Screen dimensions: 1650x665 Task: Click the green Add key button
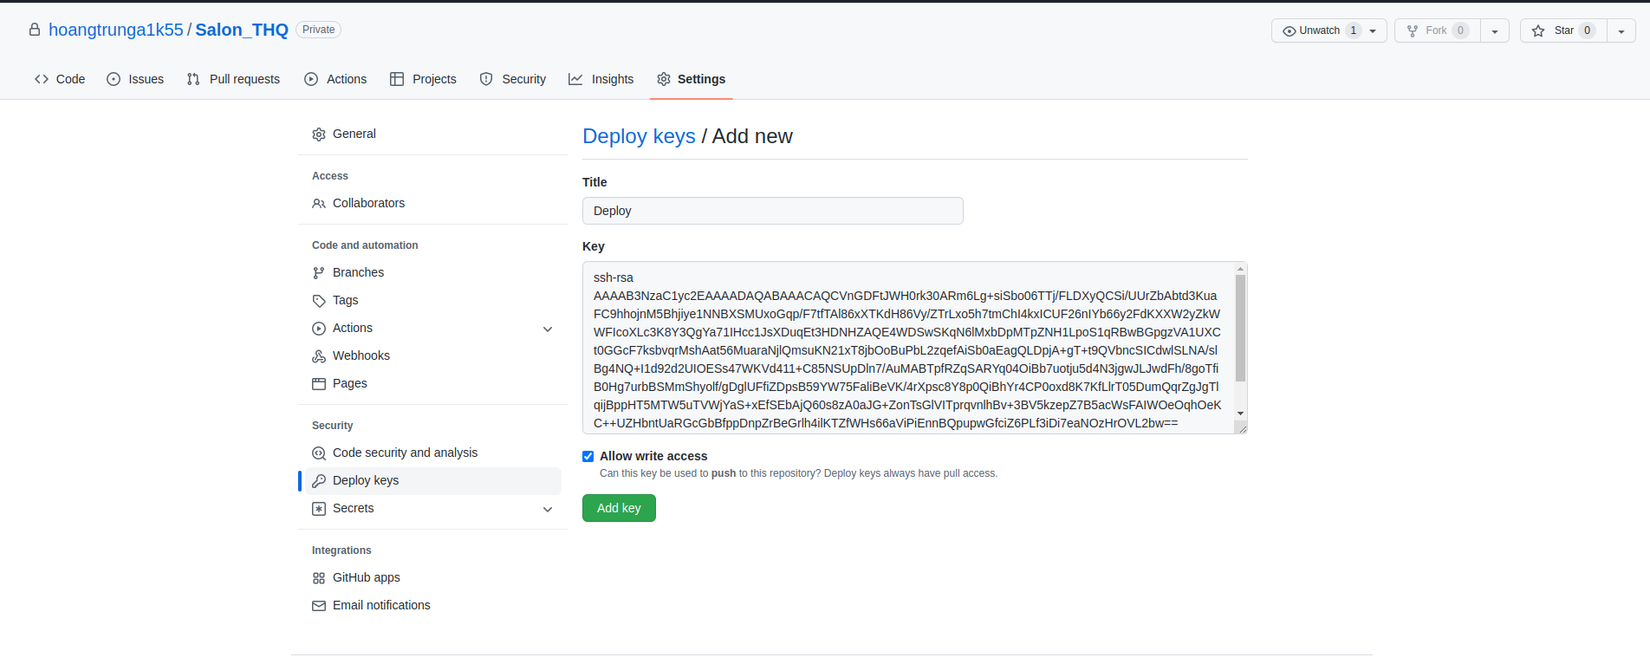pyautogui.click(x=619, y=508)
